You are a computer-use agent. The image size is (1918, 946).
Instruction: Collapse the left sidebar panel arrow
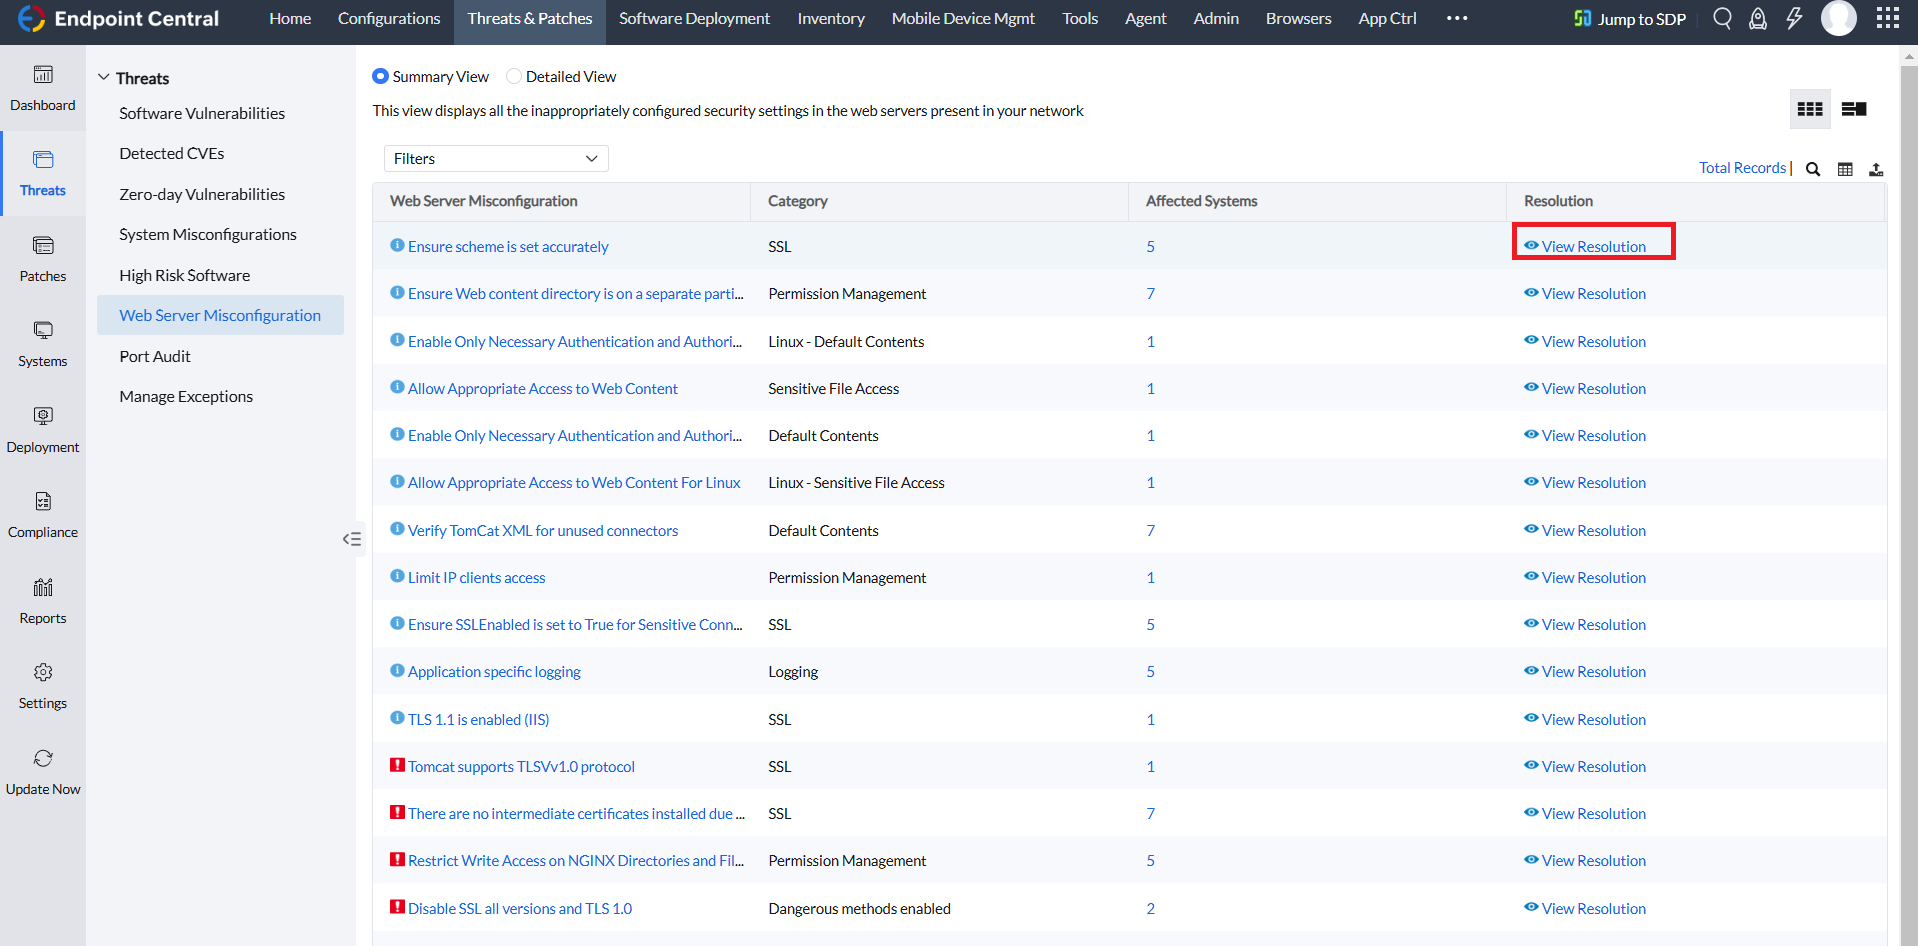[x=352, y=539]
